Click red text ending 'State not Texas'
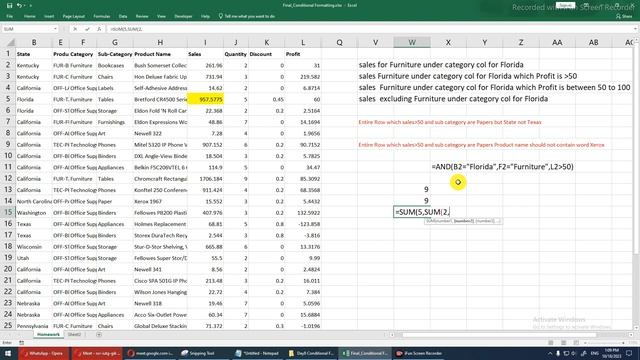 pyautogui.click(x=450, y=122)
